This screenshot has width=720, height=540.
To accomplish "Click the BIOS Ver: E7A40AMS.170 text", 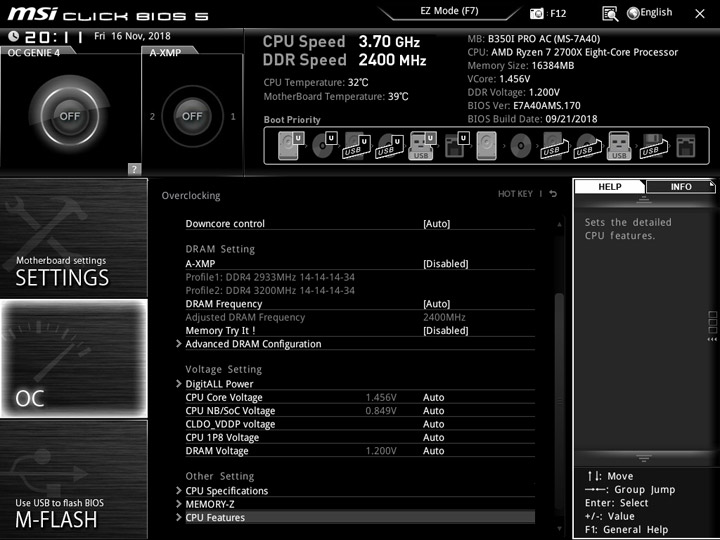I will [x=524, y=106].
